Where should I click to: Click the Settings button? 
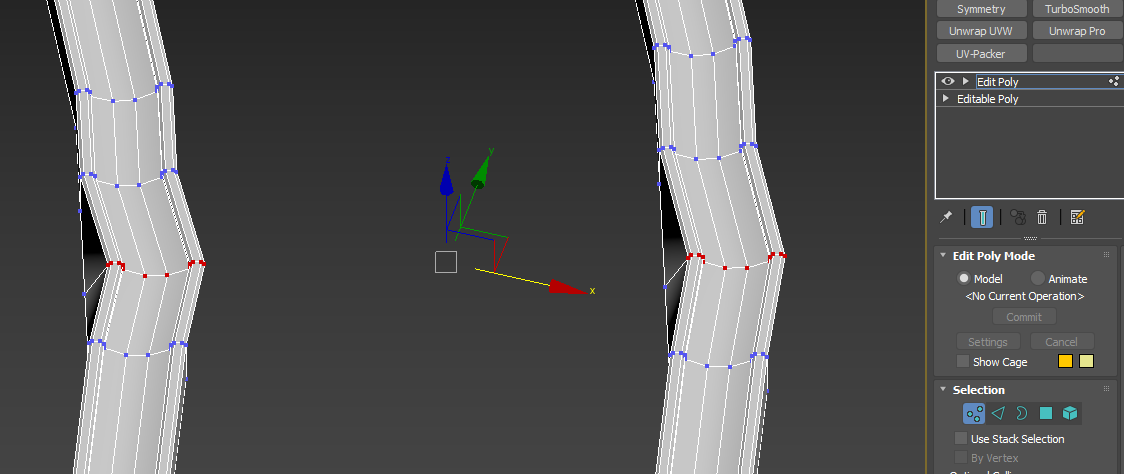click(988, 341)
